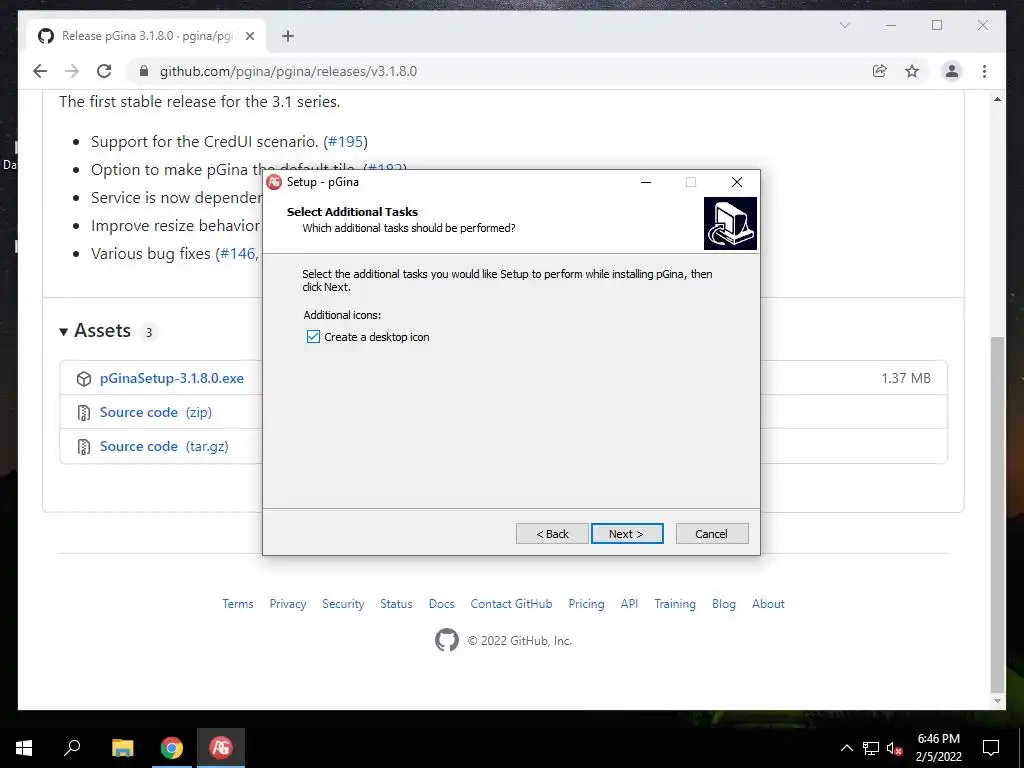This screenshot has height=768, width=1024.
Task: Open the Windows Start menu
Action: pyautogui.click(x=24, y=748)
